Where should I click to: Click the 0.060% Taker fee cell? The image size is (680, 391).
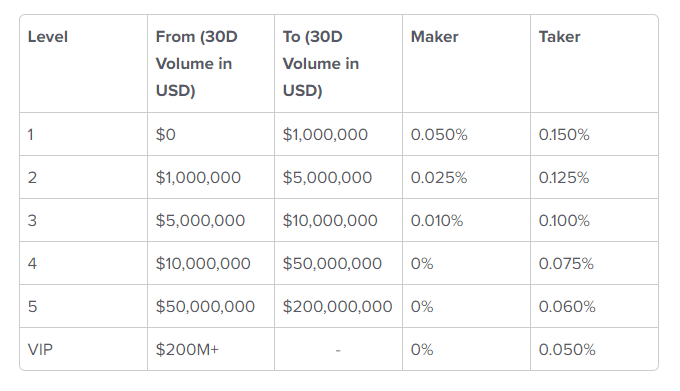[x=567, y=306]
